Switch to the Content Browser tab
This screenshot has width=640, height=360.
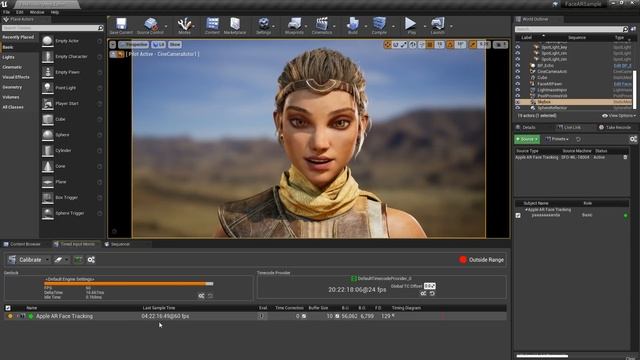[22, 244]
